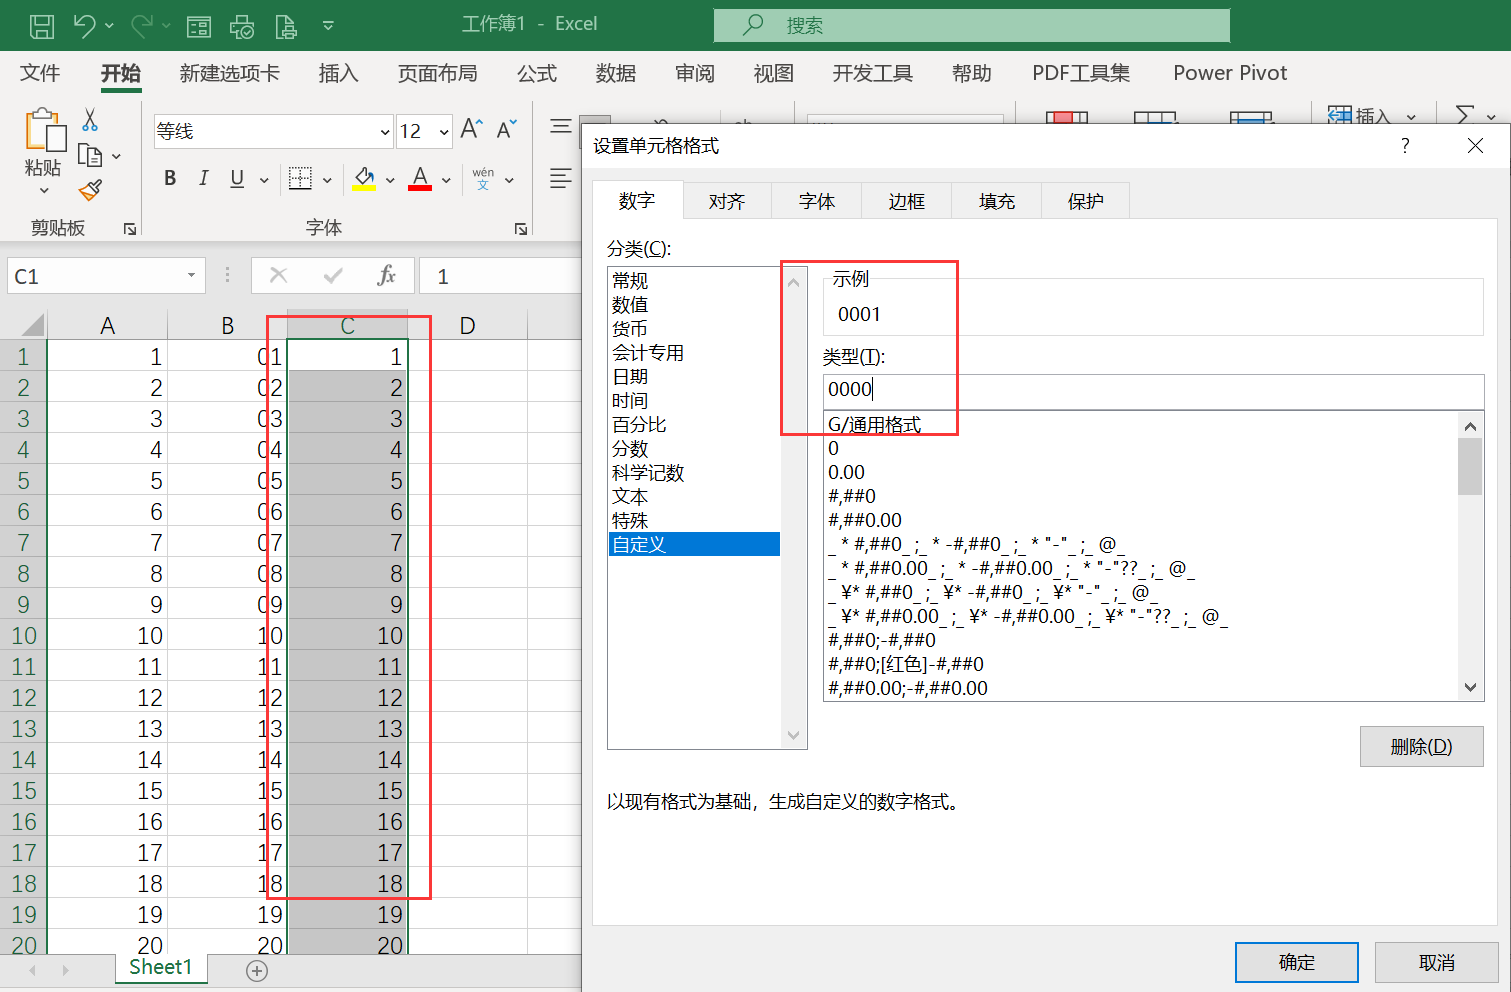Screen dimensions: 1511x992
Task: Click the Fill Color bucket icon
Action: 364,178
